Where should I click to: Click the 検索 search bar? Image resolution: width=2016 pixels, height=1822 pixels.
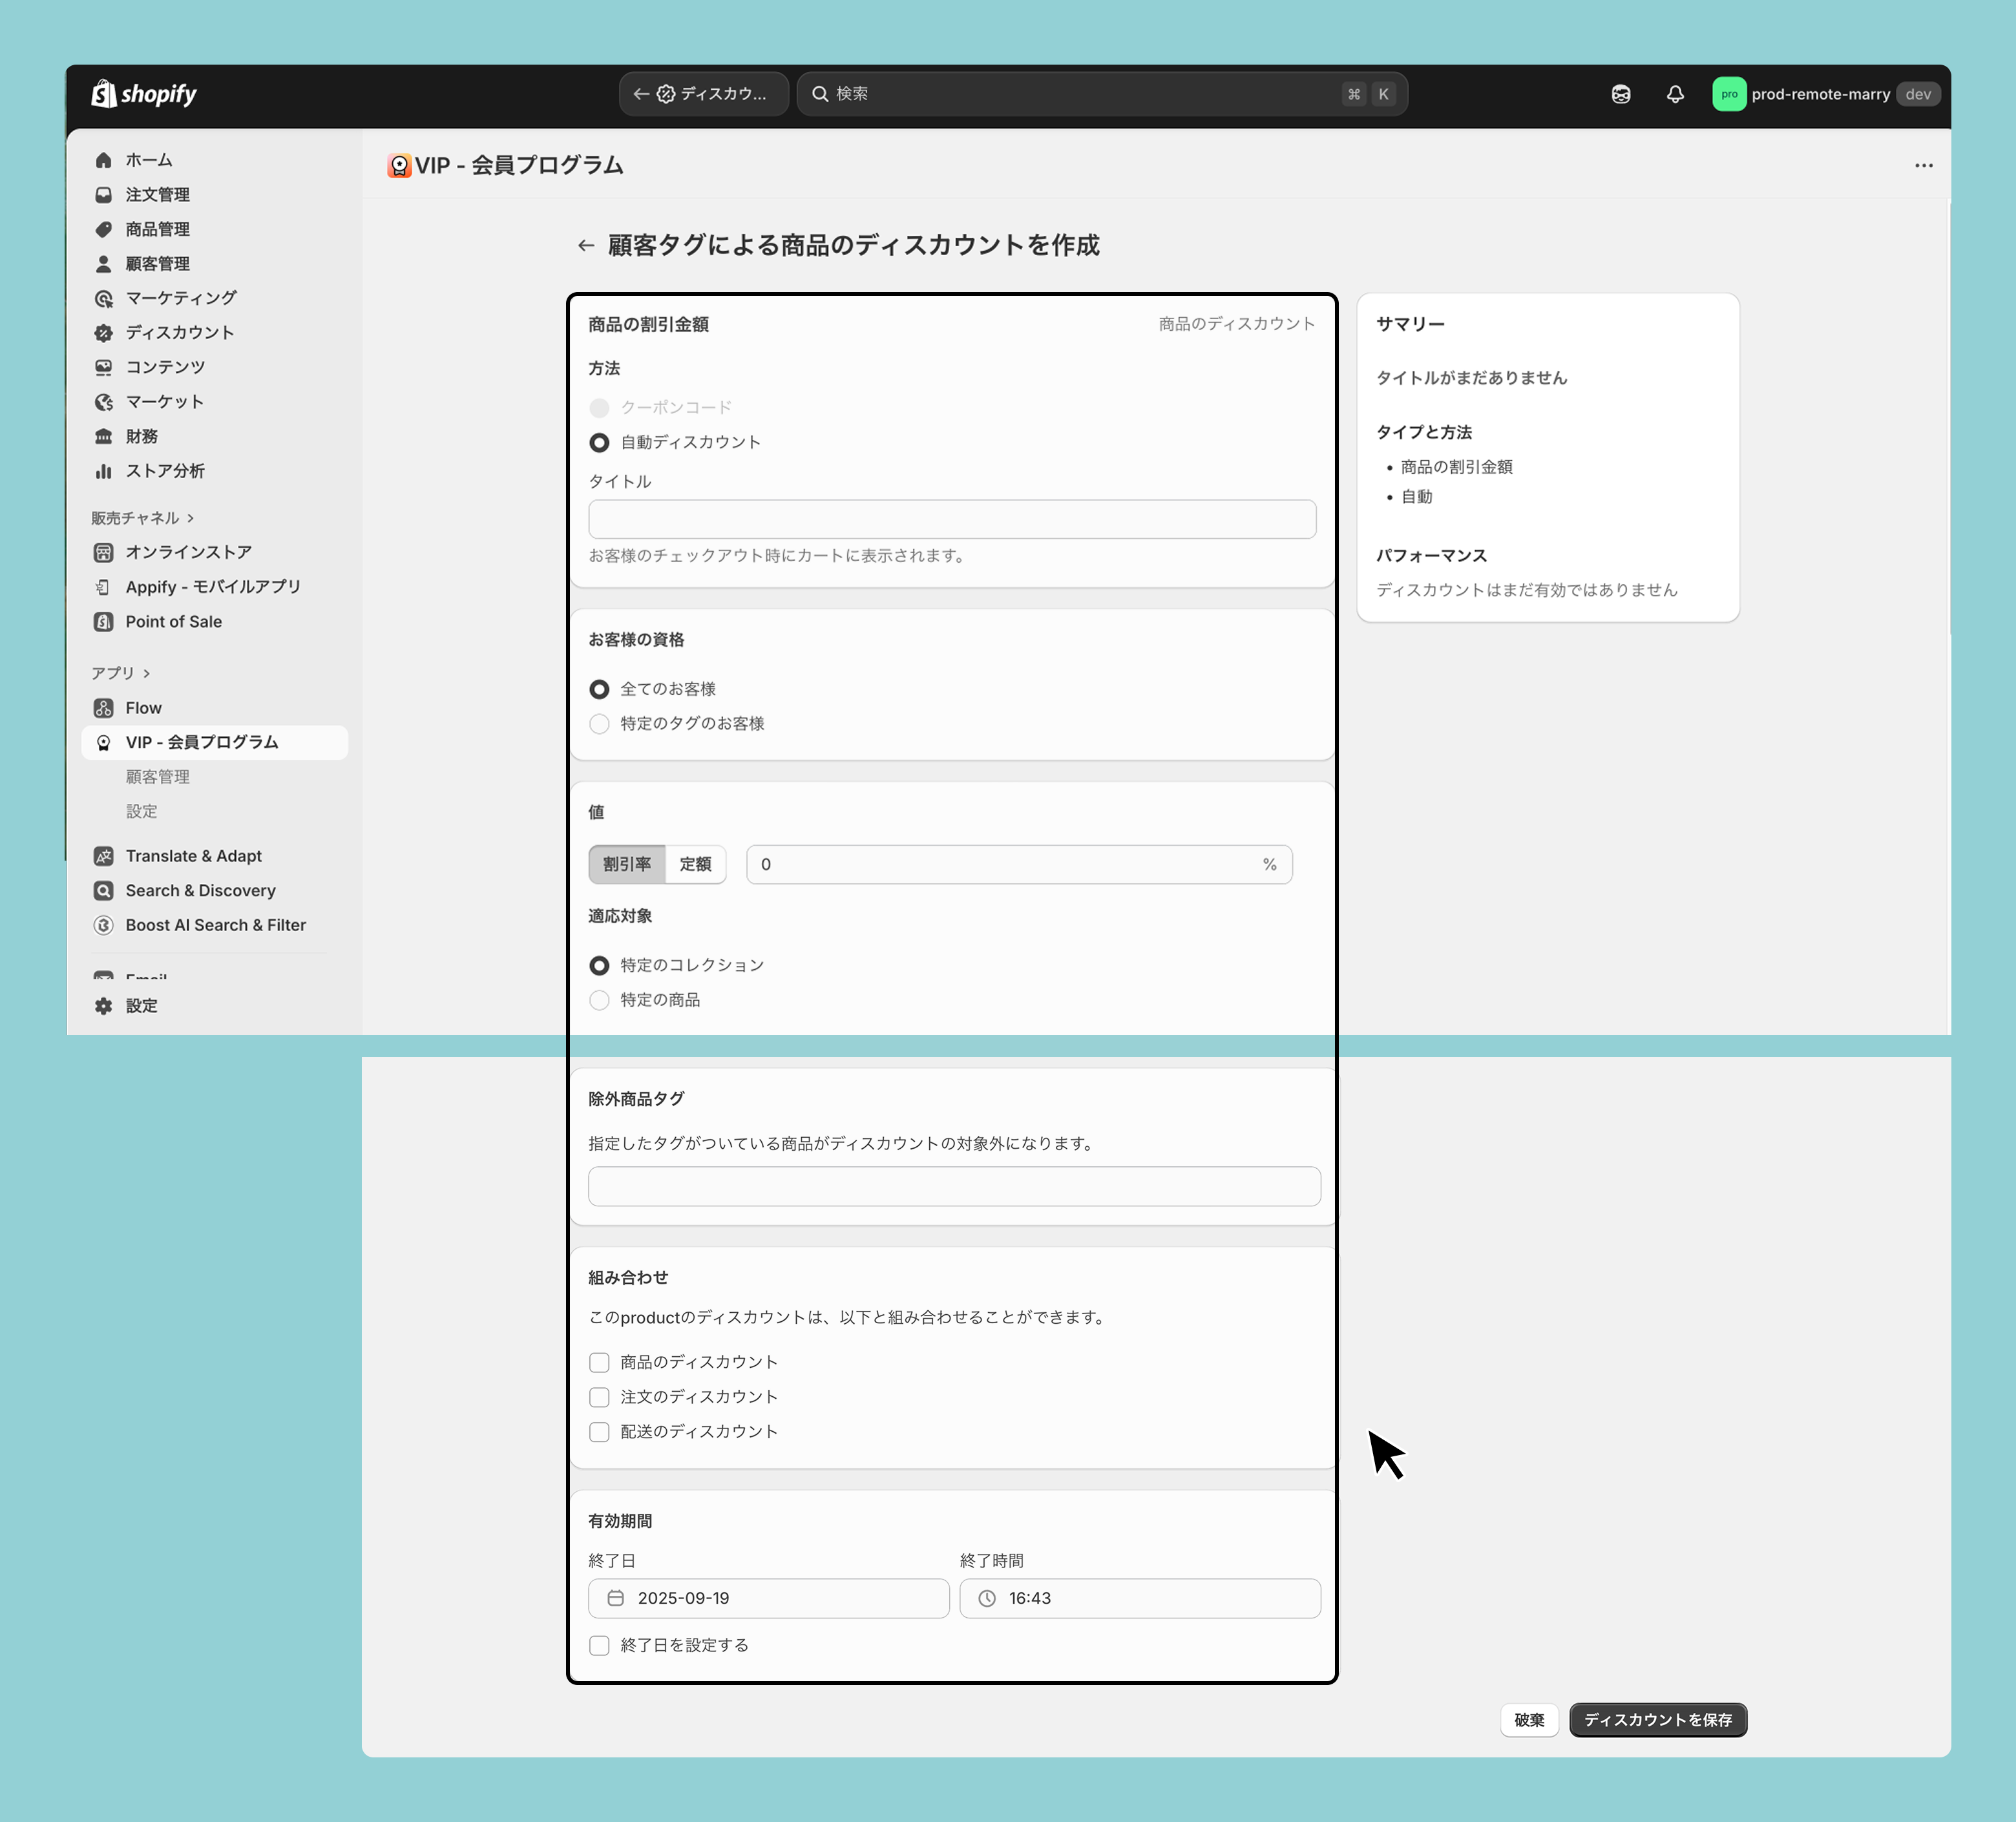click(x=1102, y=94)
